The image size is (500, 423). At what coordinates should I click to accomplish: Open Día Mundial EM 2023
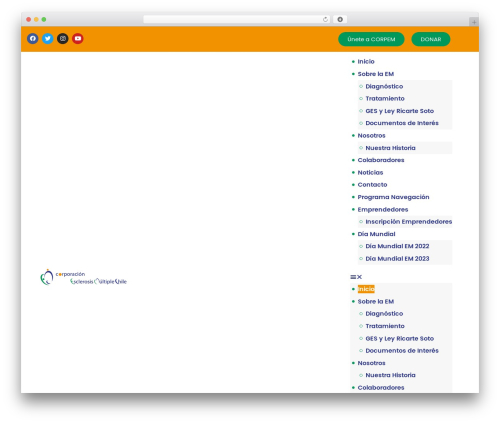click(397, 259)
